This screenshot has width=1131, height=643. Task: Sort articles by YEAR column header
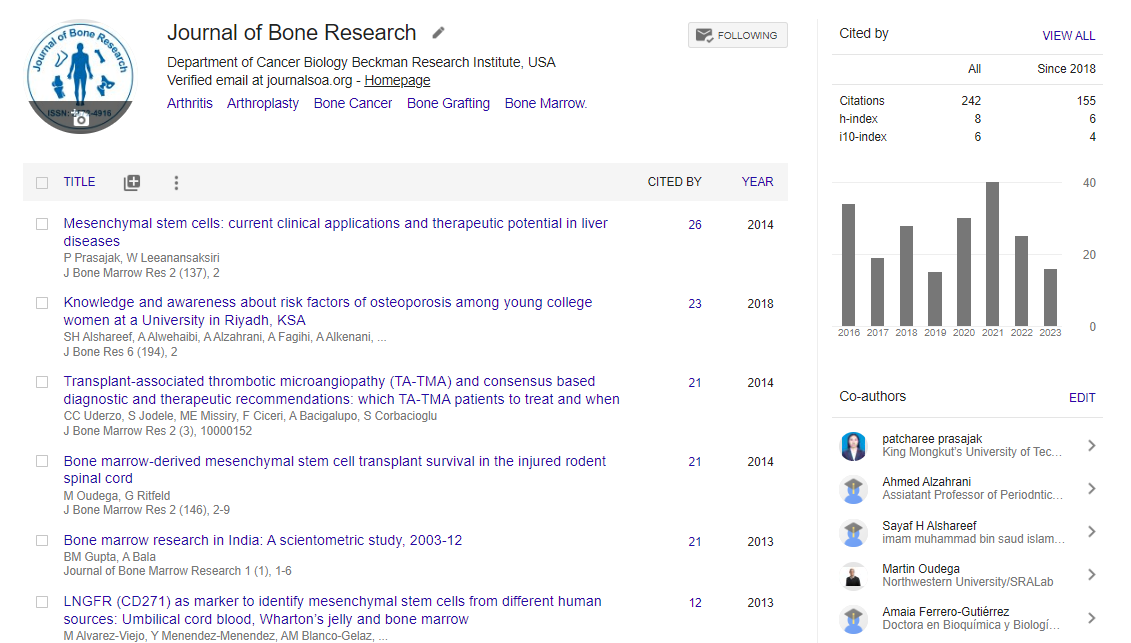click(757, 182)
